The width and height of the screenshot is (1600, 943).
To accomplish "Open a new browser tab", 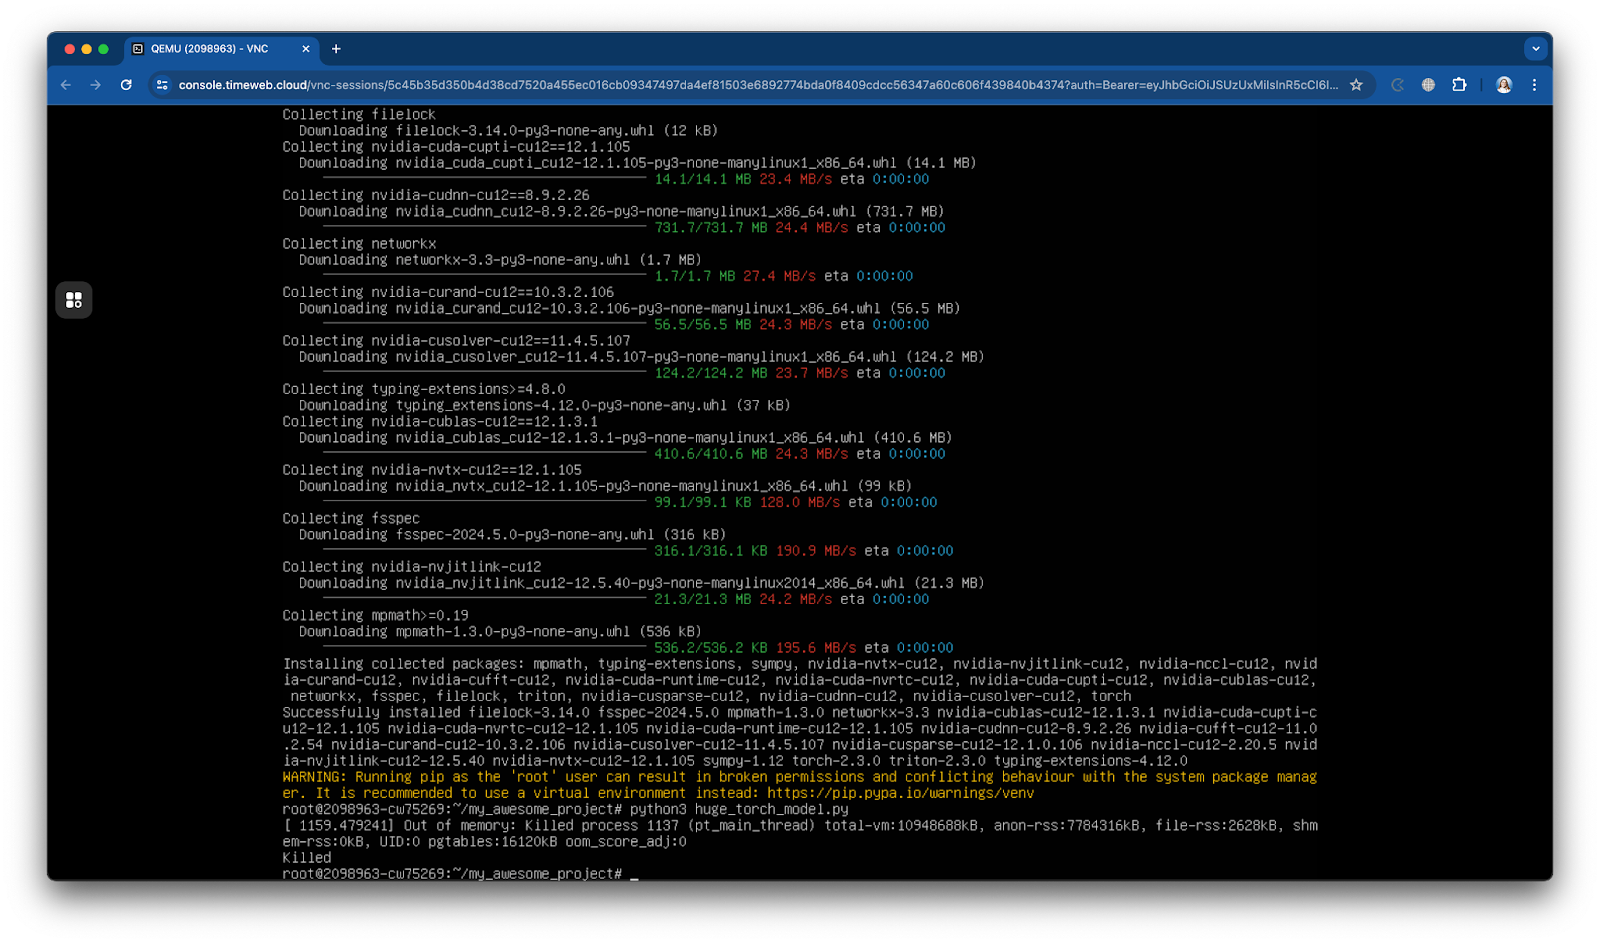I will [336, 49].
